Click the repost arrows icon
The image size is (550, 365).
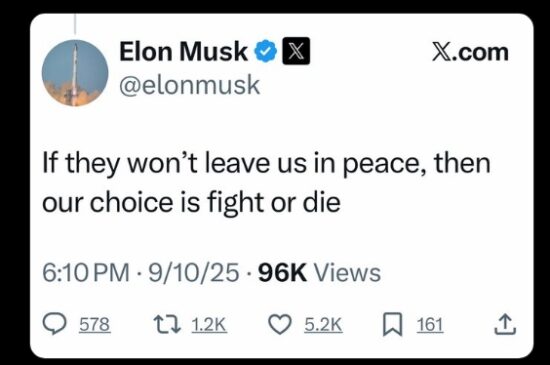pyautogui.click(x=167, y=324)
